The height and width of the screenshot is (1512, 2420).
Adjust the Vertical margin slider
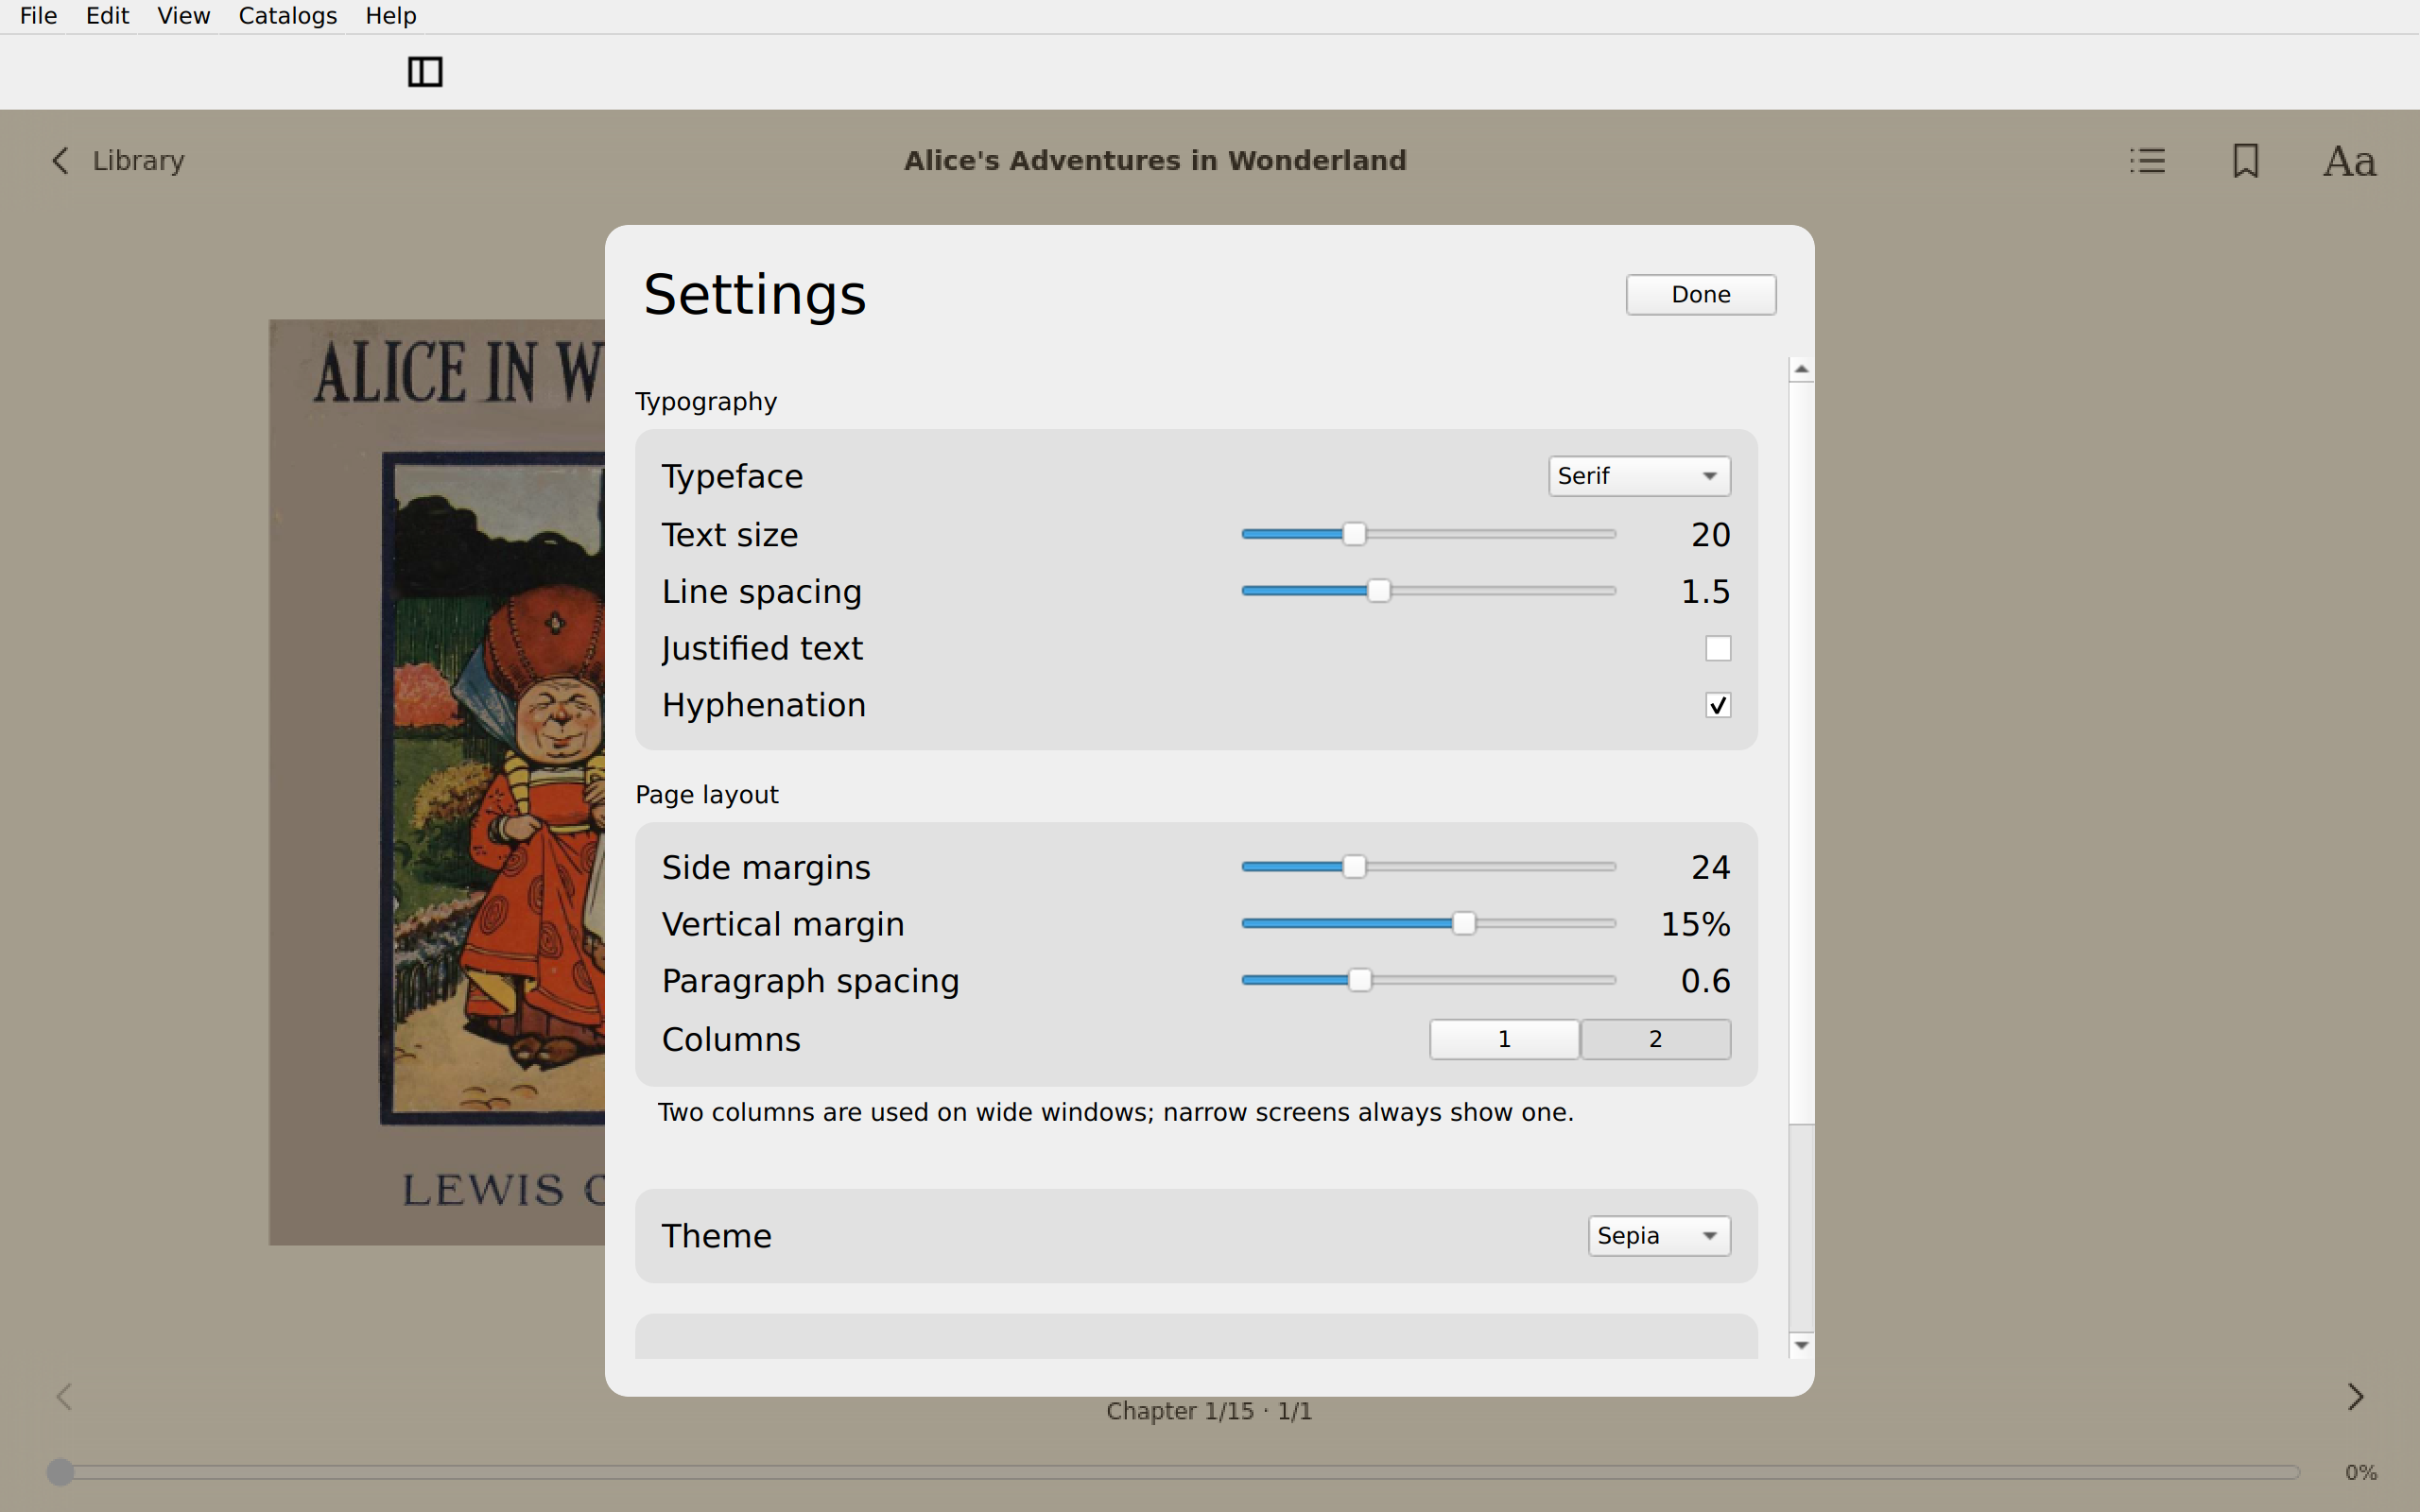click(x=1428, y=923)
